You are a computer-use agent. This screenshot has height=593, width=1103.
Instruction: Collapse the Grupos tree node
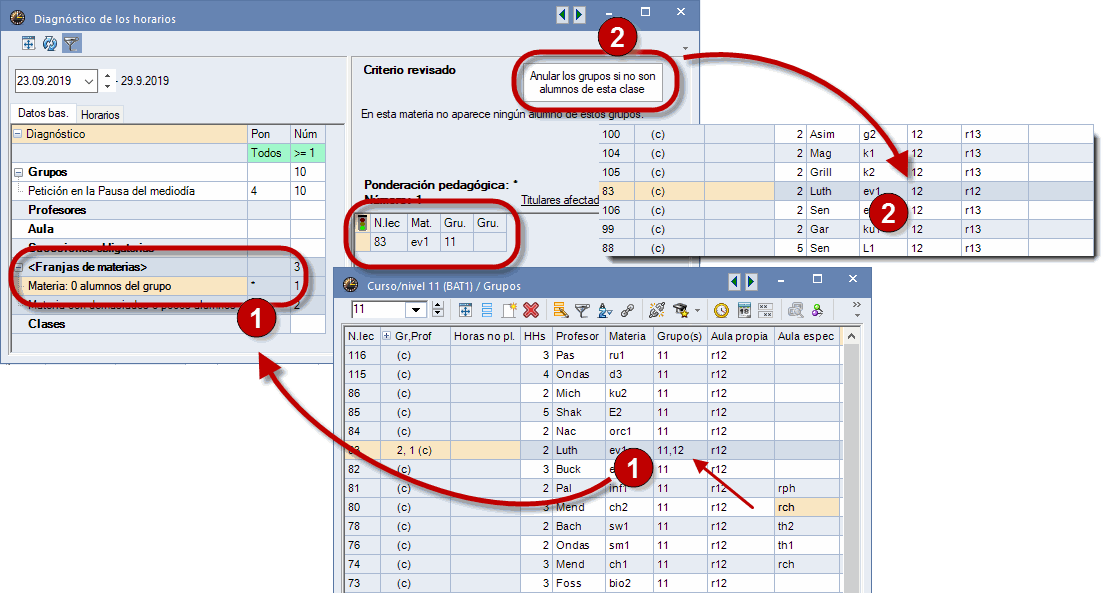tap(18, 172)
